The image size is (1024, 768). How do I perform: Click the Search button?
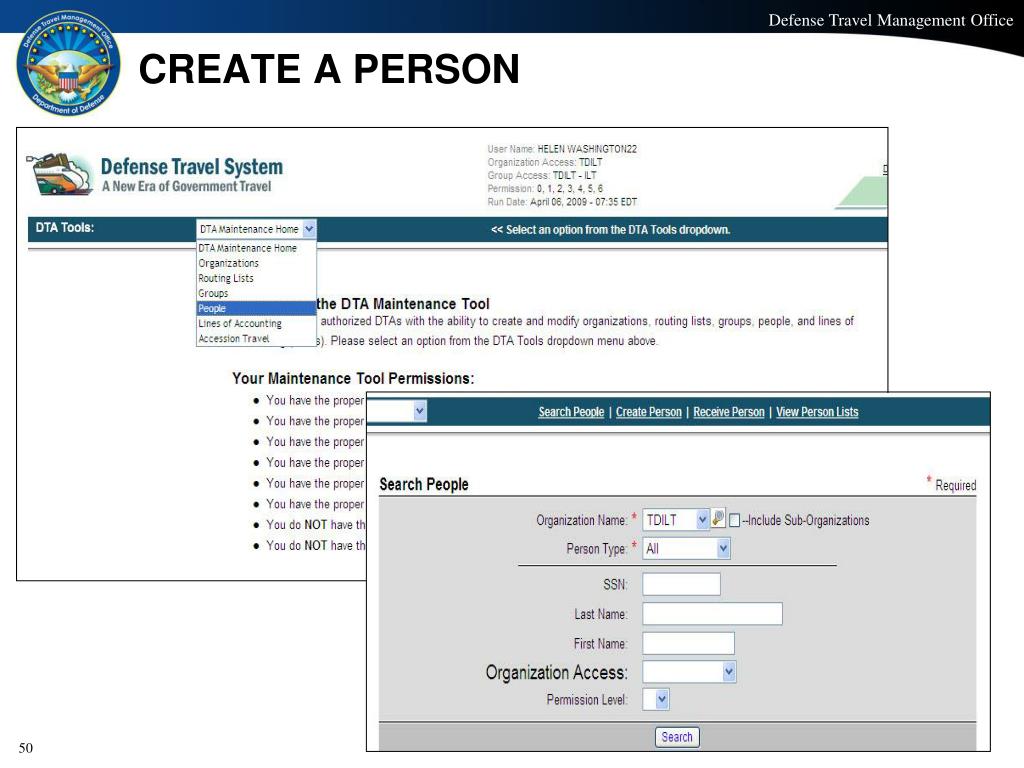coord(677,737)
